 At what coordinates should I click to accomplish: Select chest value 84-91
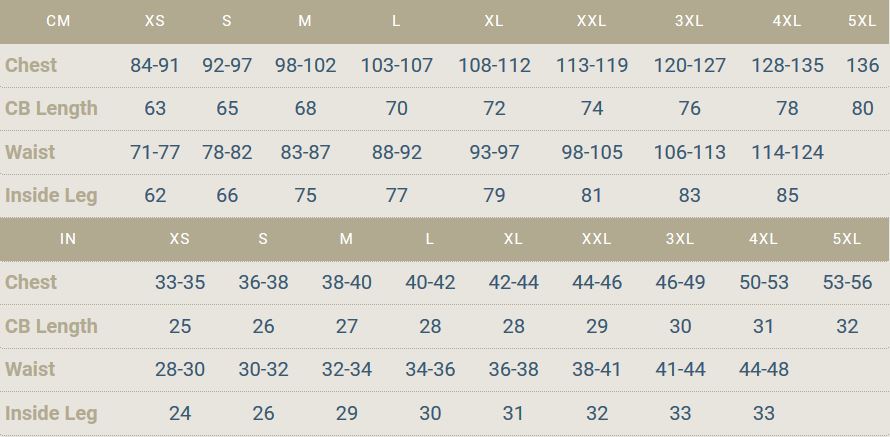click(x=155, y=65)
